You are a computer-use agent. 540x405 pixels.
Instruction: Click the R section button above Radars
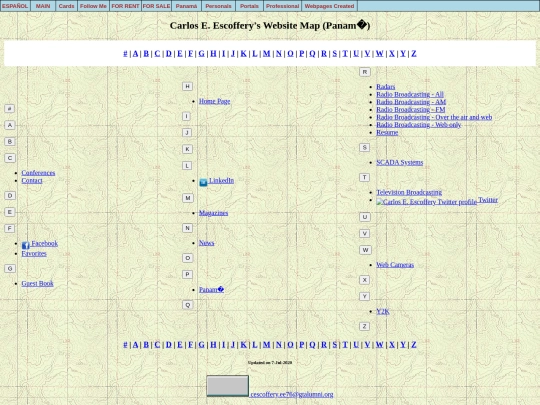(365, 72)
